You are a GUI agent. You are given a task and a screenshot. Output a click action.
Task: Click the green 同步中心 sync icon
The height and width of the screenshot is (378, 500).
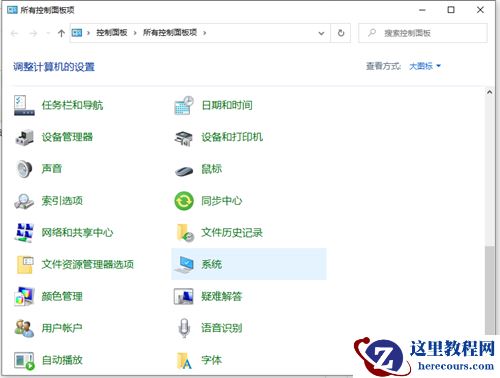pyautogui.click(x=184, y=201)
